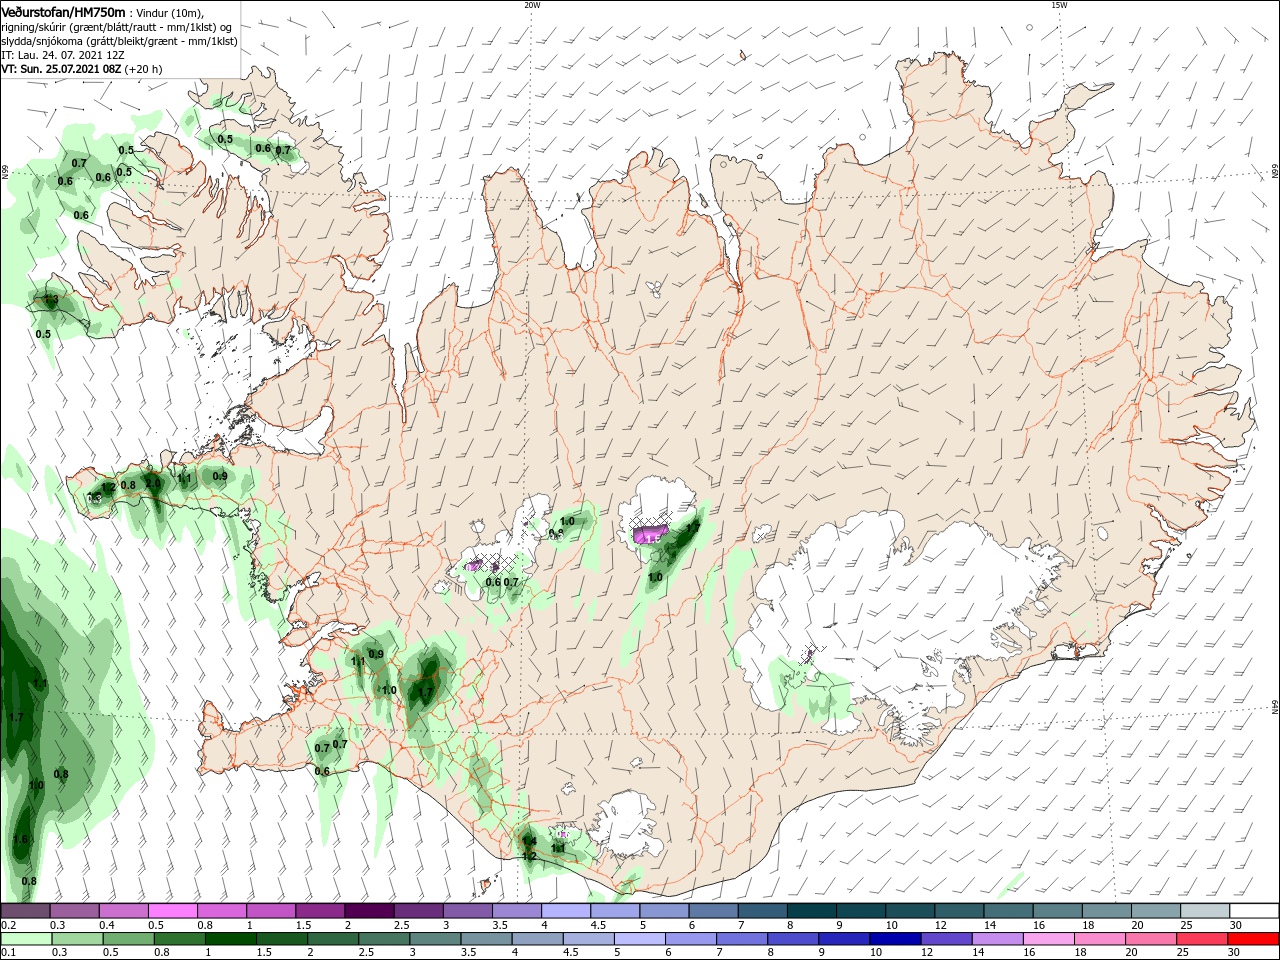Screen dimensions: 1280x960
Task: Click the violet 12 swatch in rain legend
Action: [x=946, y=939]
